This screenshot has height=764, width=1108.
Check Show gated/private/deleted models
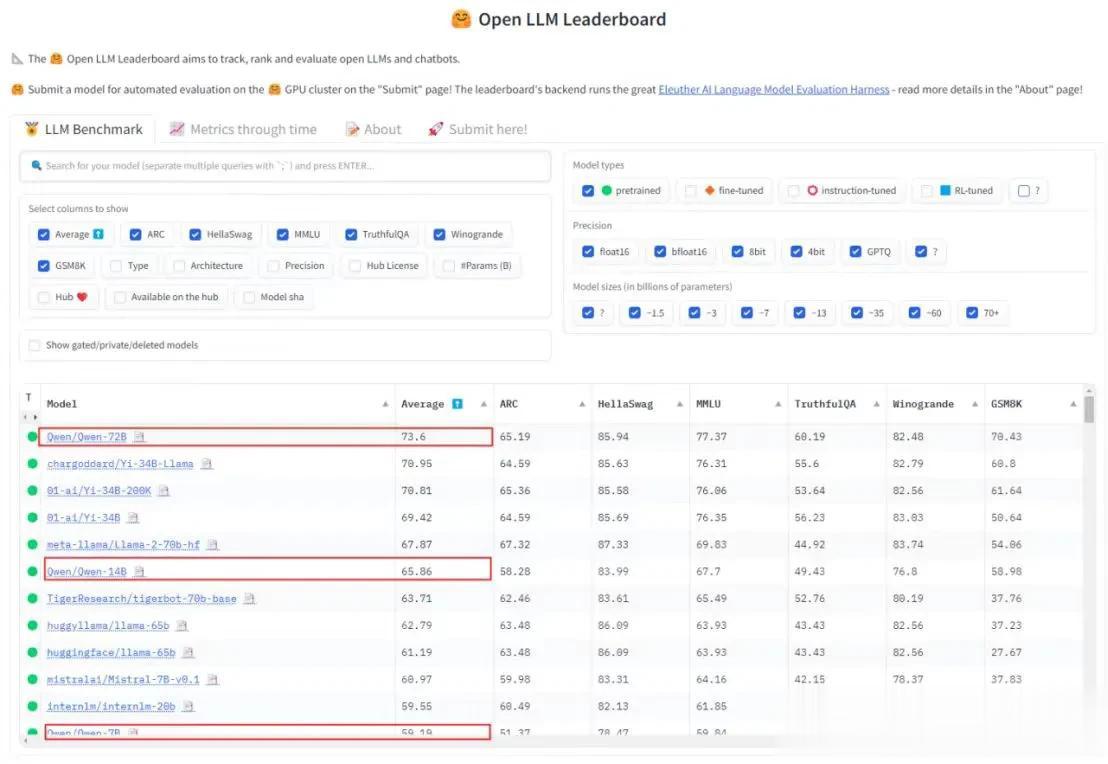coord(35,345)
